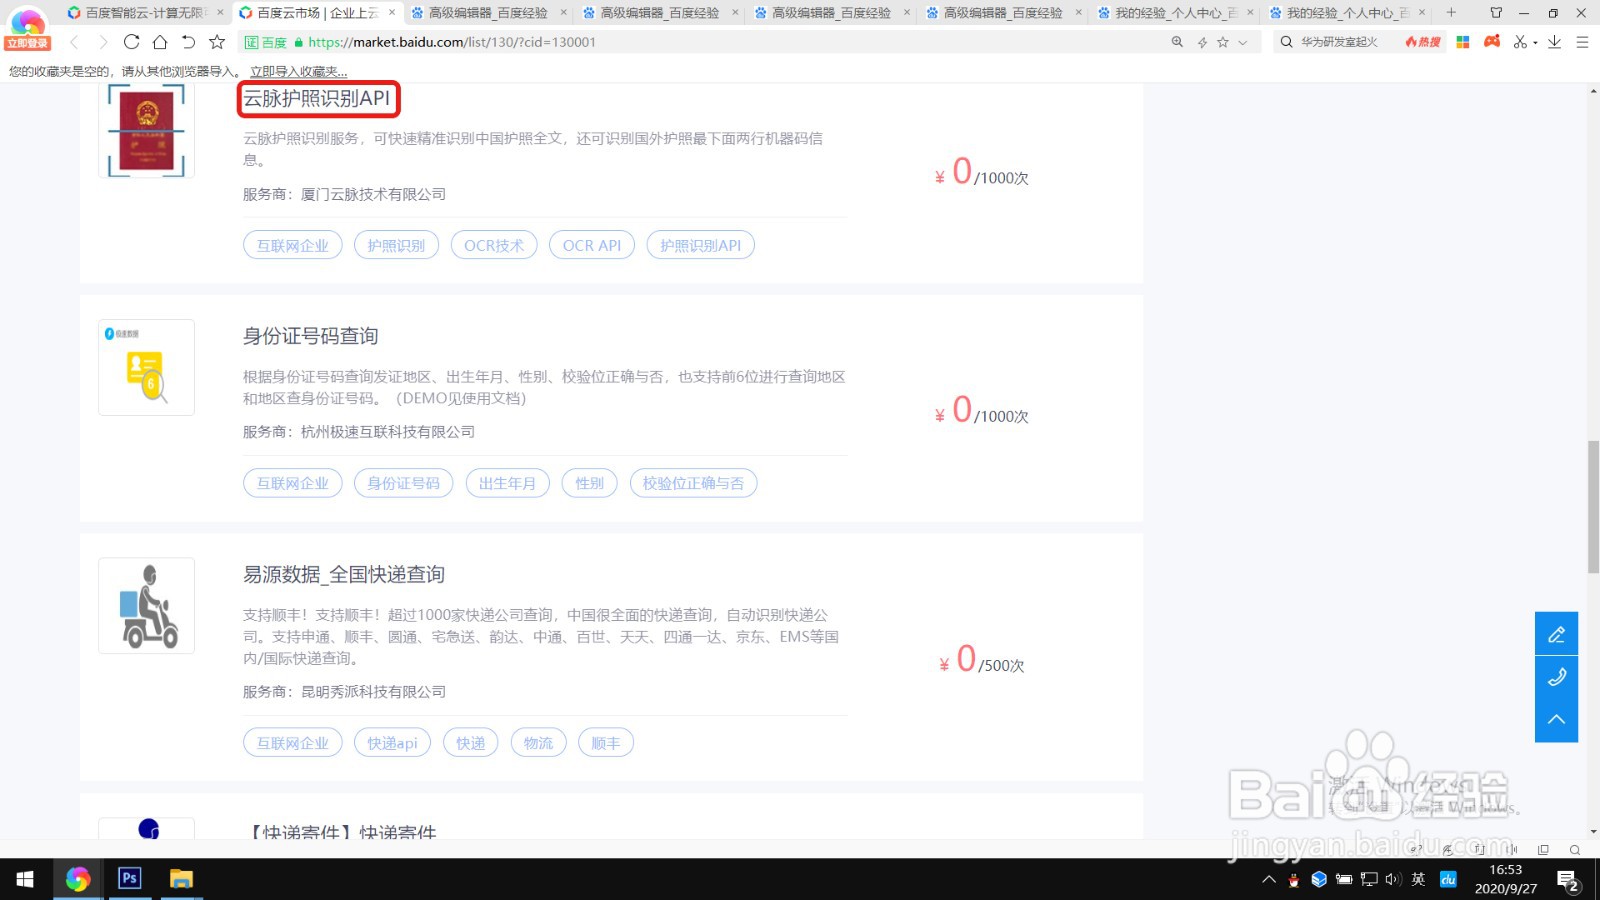1600x900 pixels.
Task: Switch to 百度智能云-计算无限 tab
Action: 145,13
